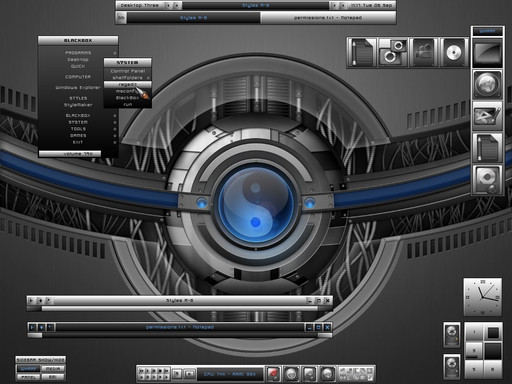Click the gears settings icon in top dock
Viewport: 512px width, 384px height.
pos(393,53)
